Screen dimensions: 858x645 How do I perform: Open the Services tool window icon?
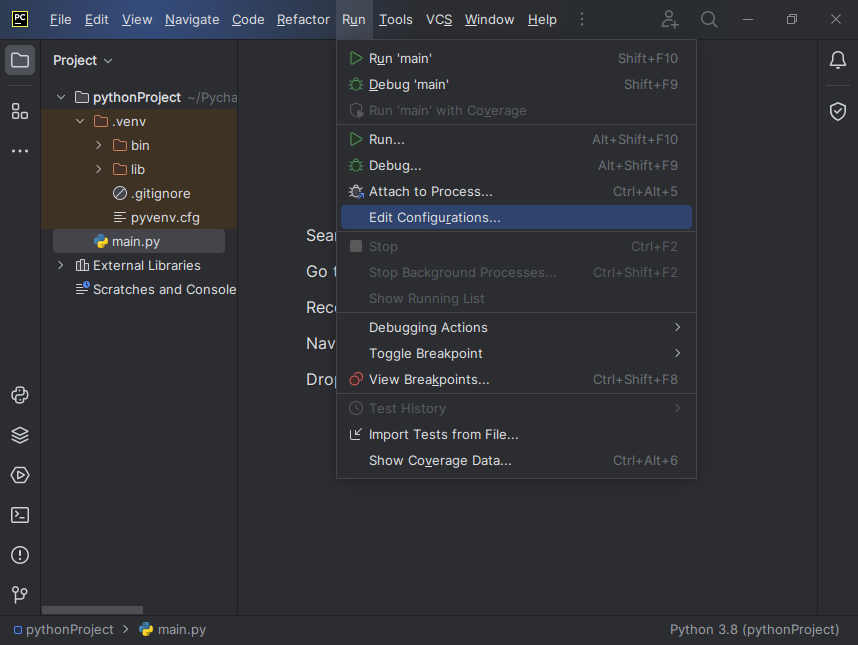20,475
